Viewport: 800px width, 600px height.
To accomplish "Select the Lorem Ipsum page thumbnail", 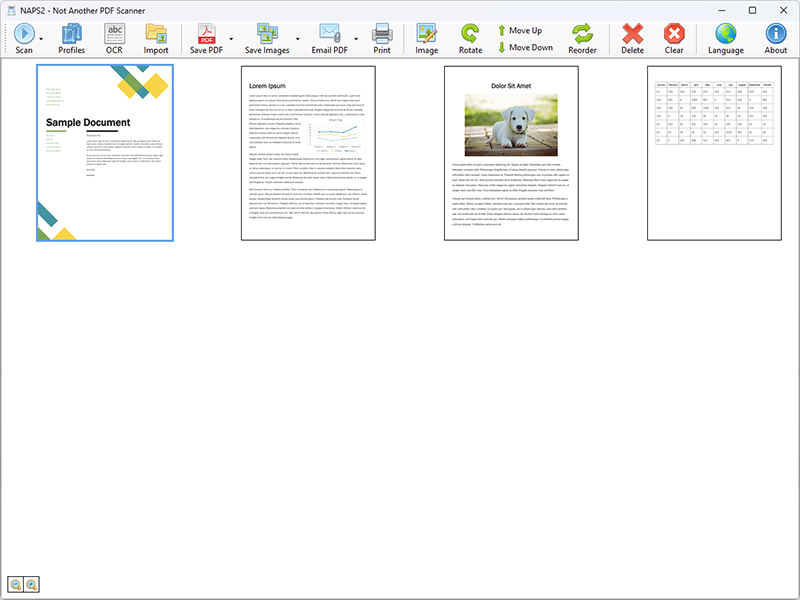I will tap(308, 153).
